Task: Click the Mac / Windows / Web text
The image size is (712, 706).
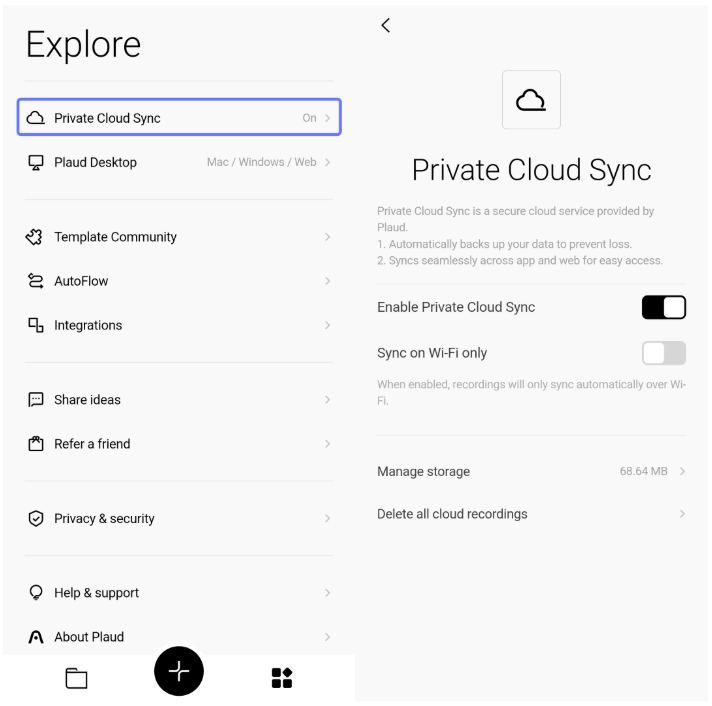Action: pyautogui.click(x=262, y=162)
